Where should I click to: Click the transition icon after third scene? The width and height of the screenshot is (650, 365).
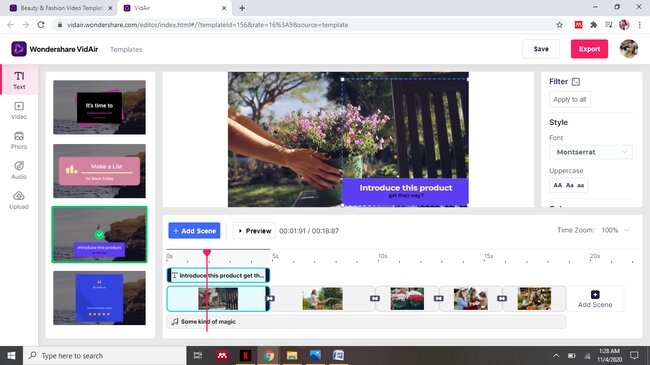[x=439, y=298]
